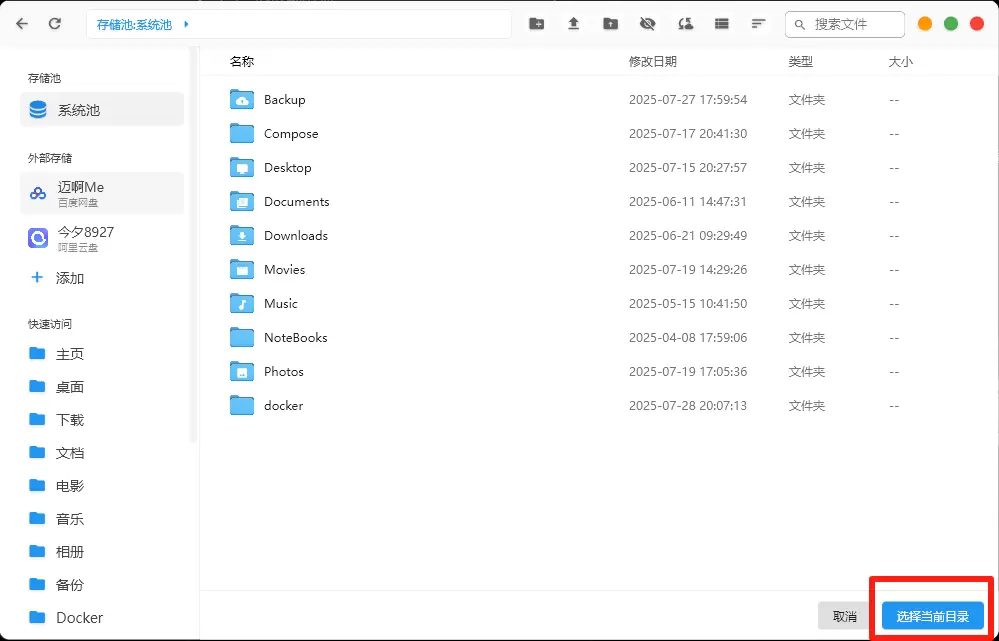Image resolution: width=999 pixels, height=641 pixels.
Task: Click the docker folder icon
Action: coord(242,405)
